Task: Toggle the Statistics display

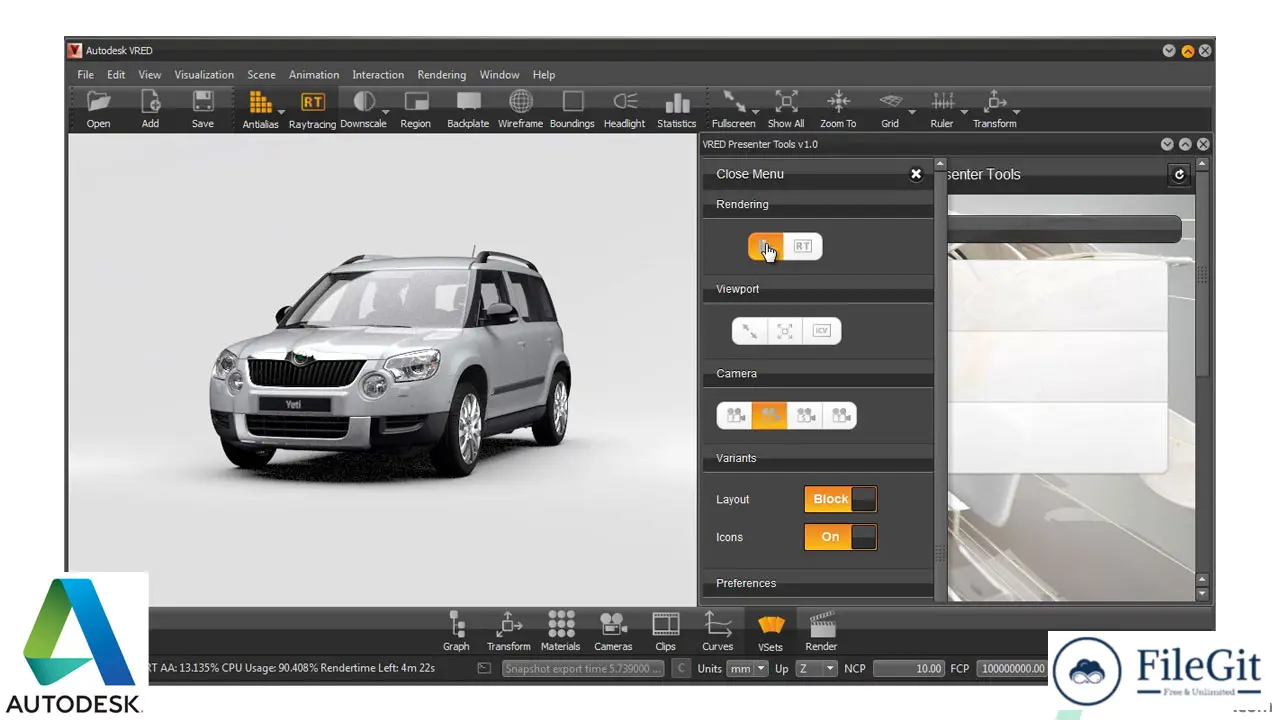Action: coord(677,109)
